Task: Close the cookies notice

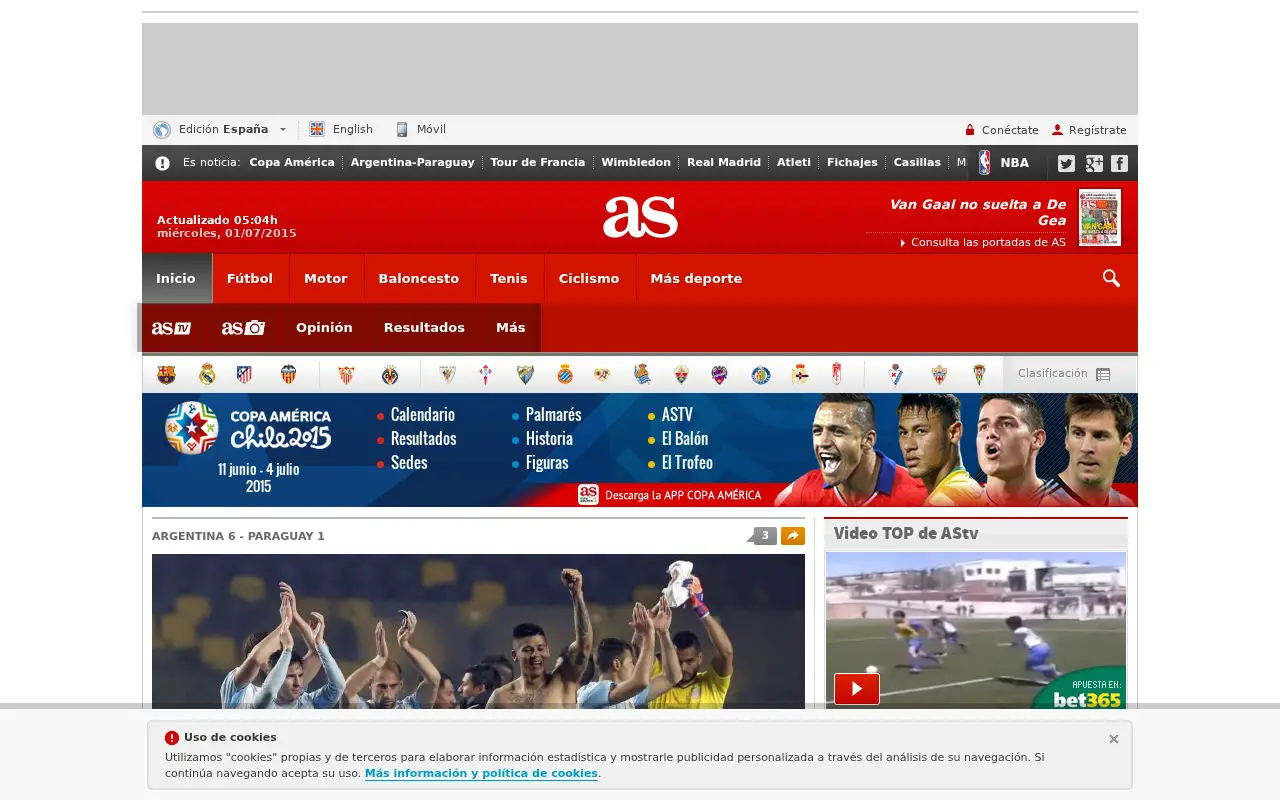Action: pos(1114,739)
